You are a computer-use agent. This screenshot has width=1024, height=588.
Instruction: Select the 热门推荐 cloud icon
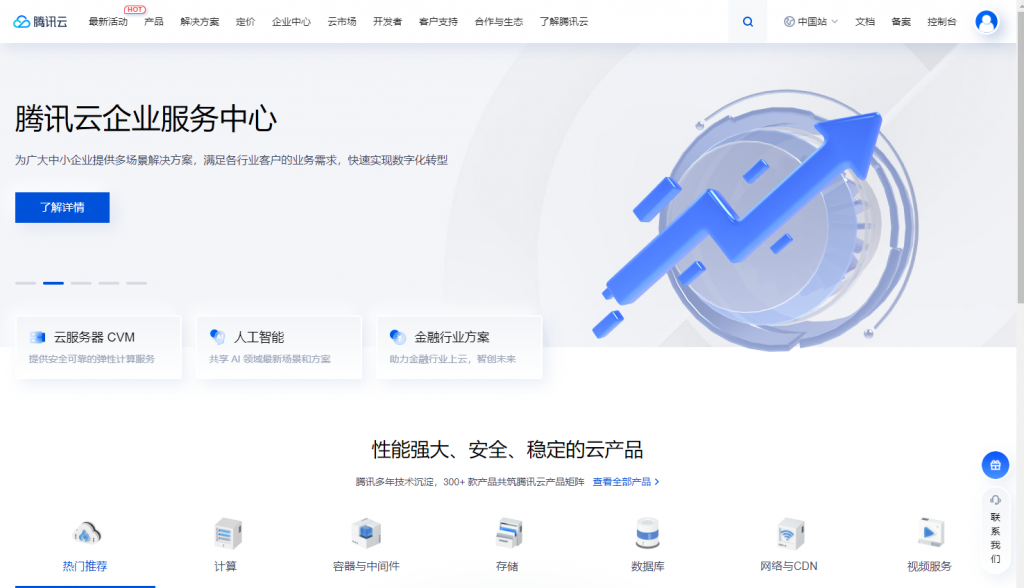click(86, 534)
